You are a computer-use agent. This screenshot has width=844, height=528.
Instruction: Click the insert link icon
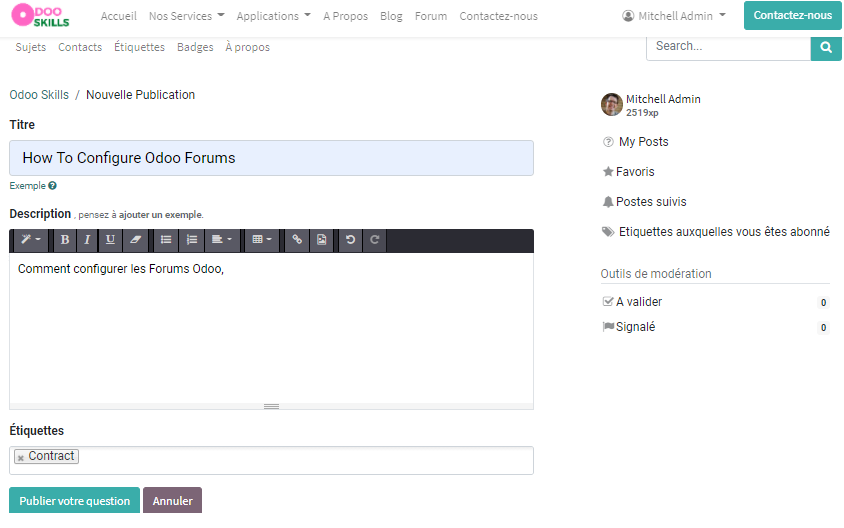point(297,240)
